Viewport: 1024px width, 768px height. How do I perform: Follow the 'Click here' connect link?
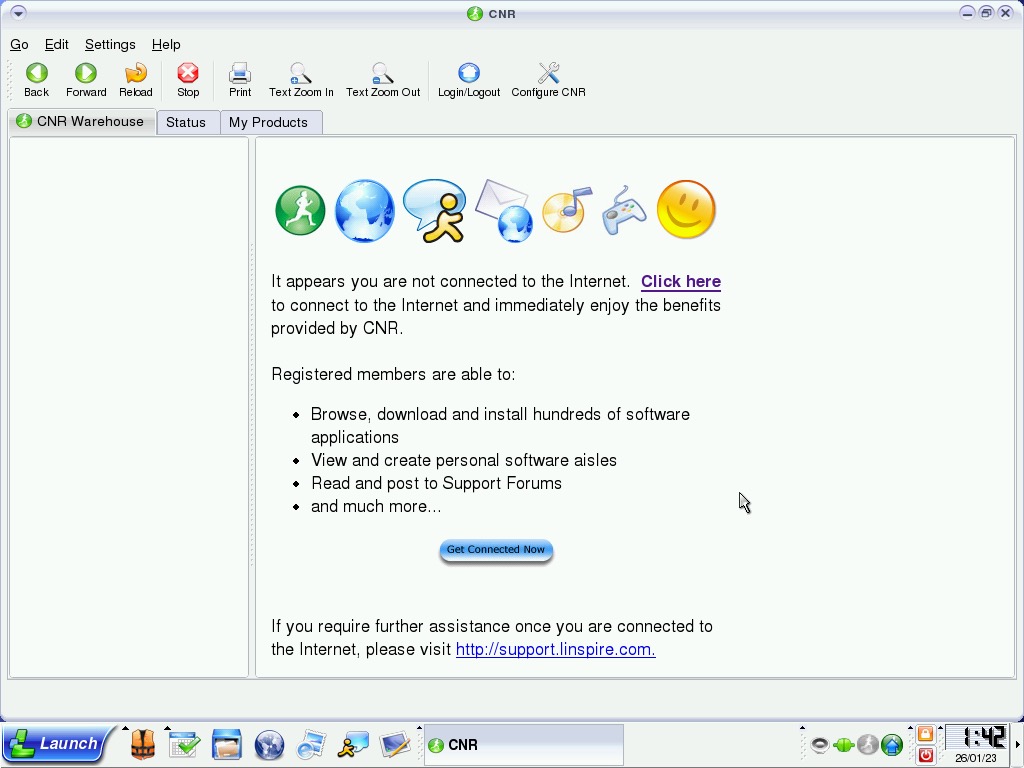(681, 282)
